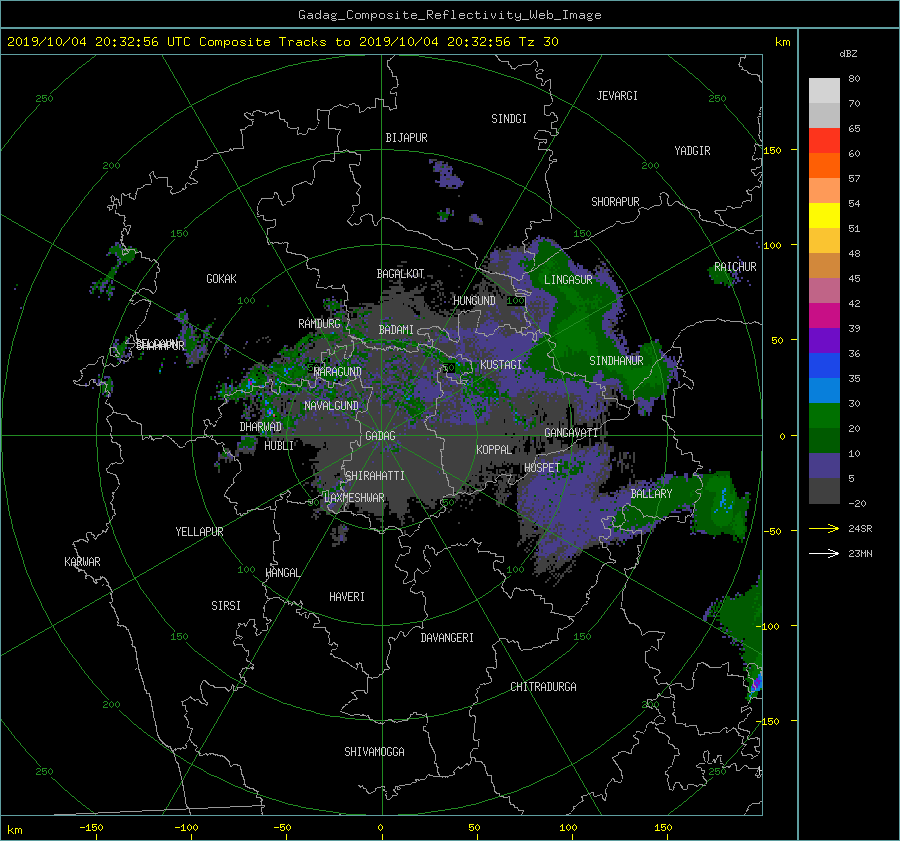The image size is (900, 841).
Task: Click the HUBLI city label
Action: (x=279, y=446)
